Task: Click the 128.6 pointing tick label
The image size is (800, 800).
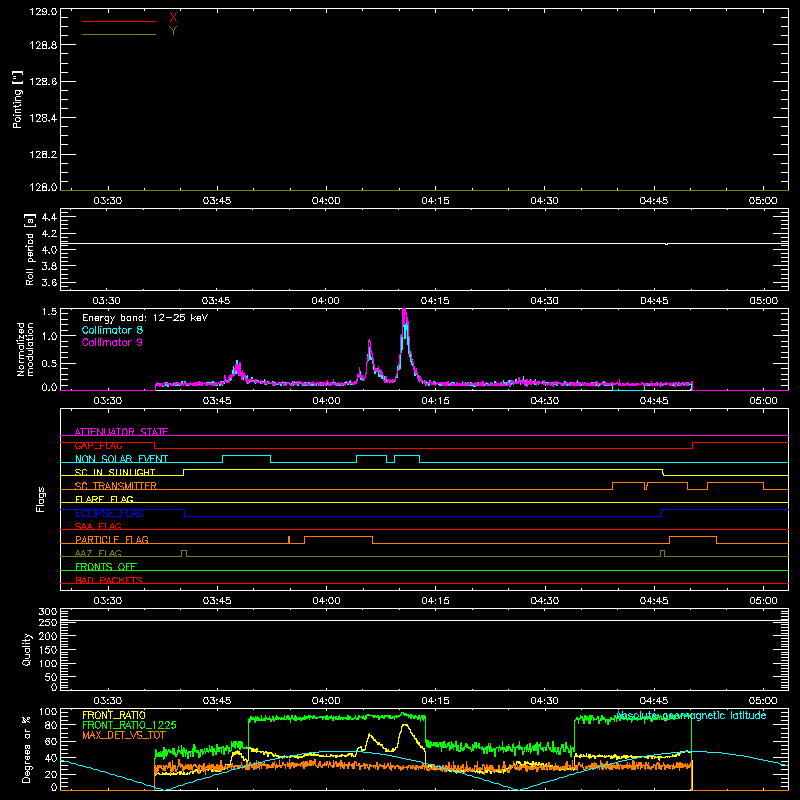Action: (x=43, y=82)
